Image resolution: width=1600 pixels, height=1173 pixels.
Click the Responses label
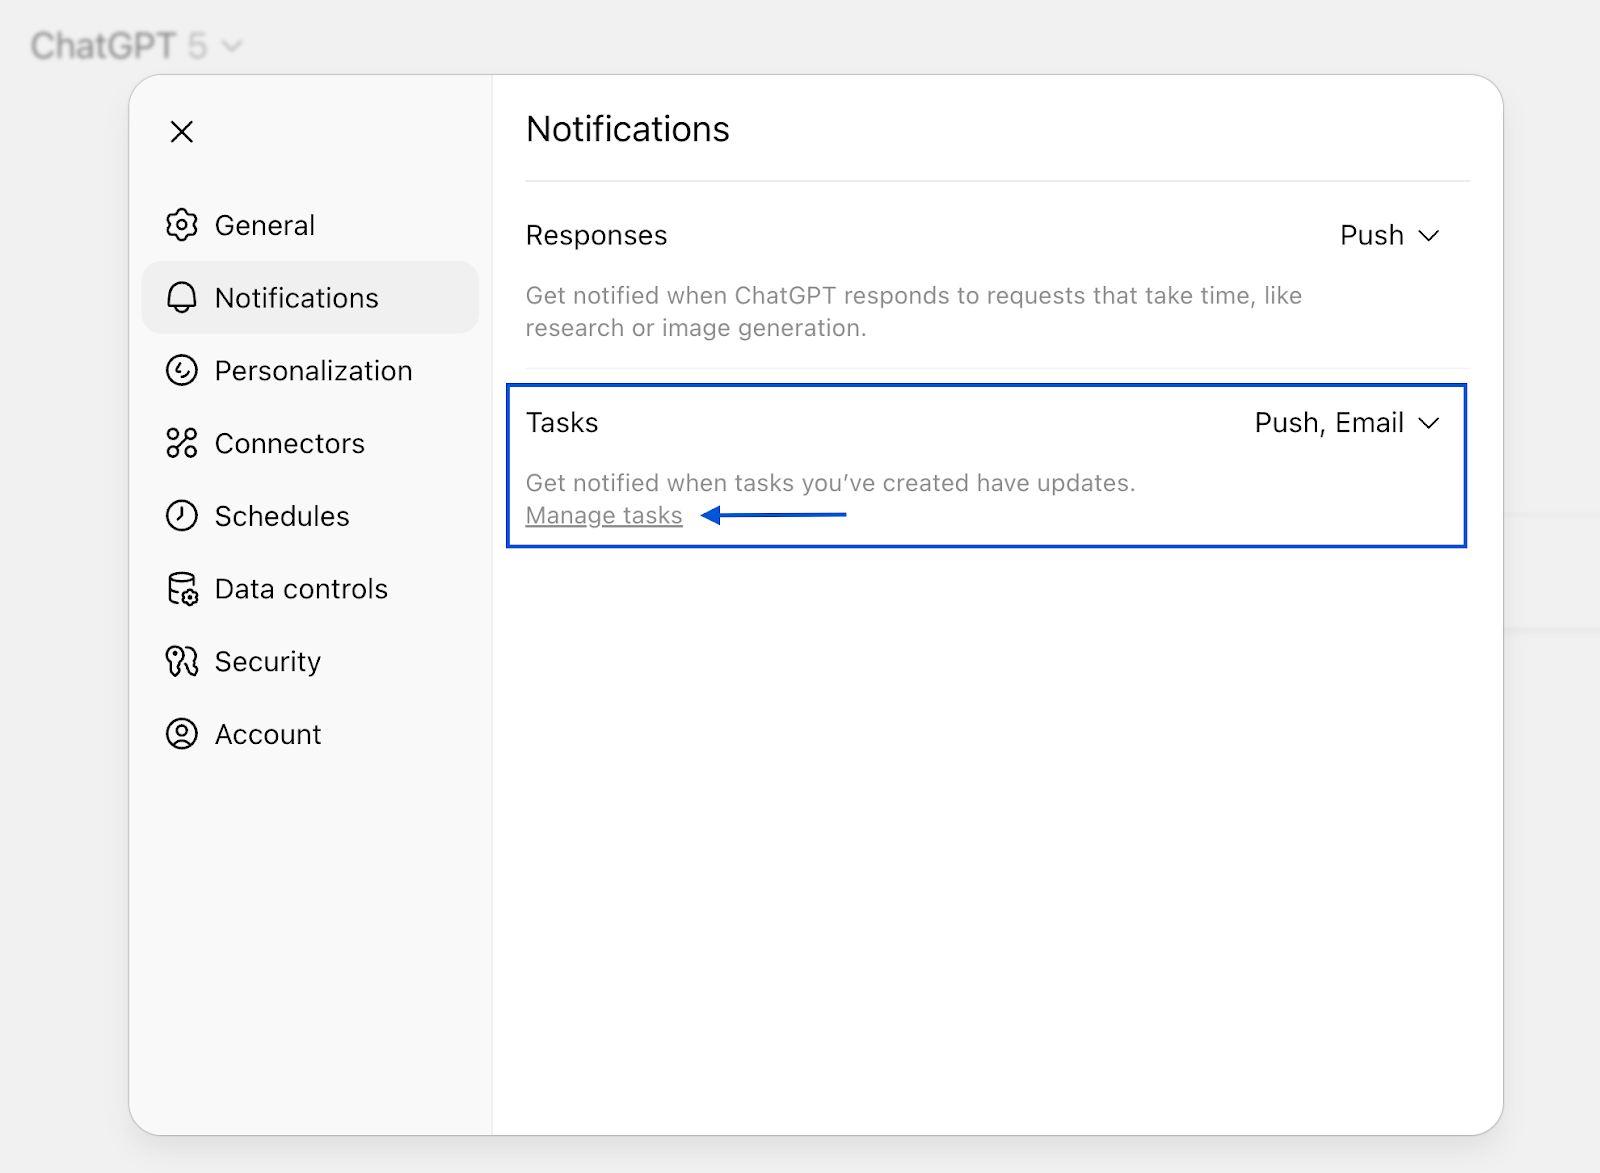(597, 235)
